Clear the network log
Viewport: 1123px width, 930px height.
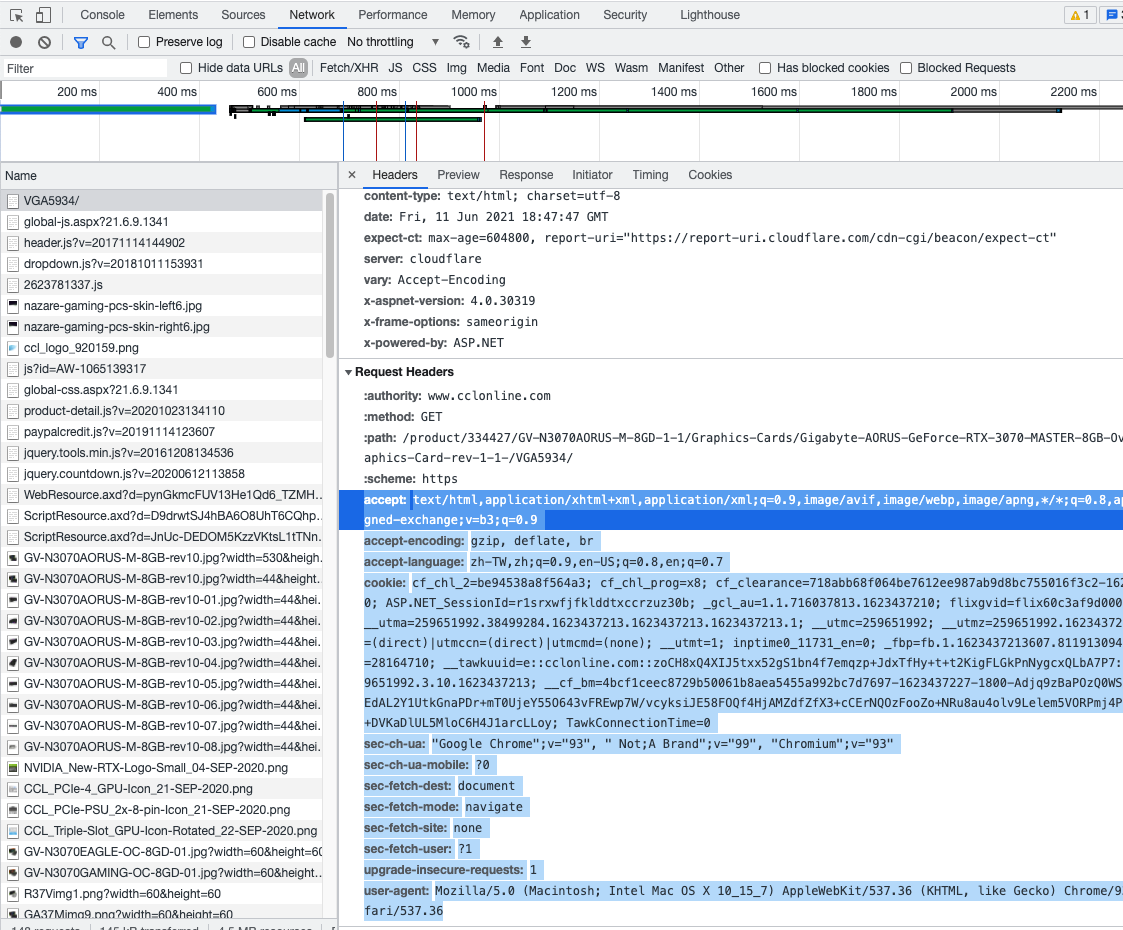tap(44, 42)
